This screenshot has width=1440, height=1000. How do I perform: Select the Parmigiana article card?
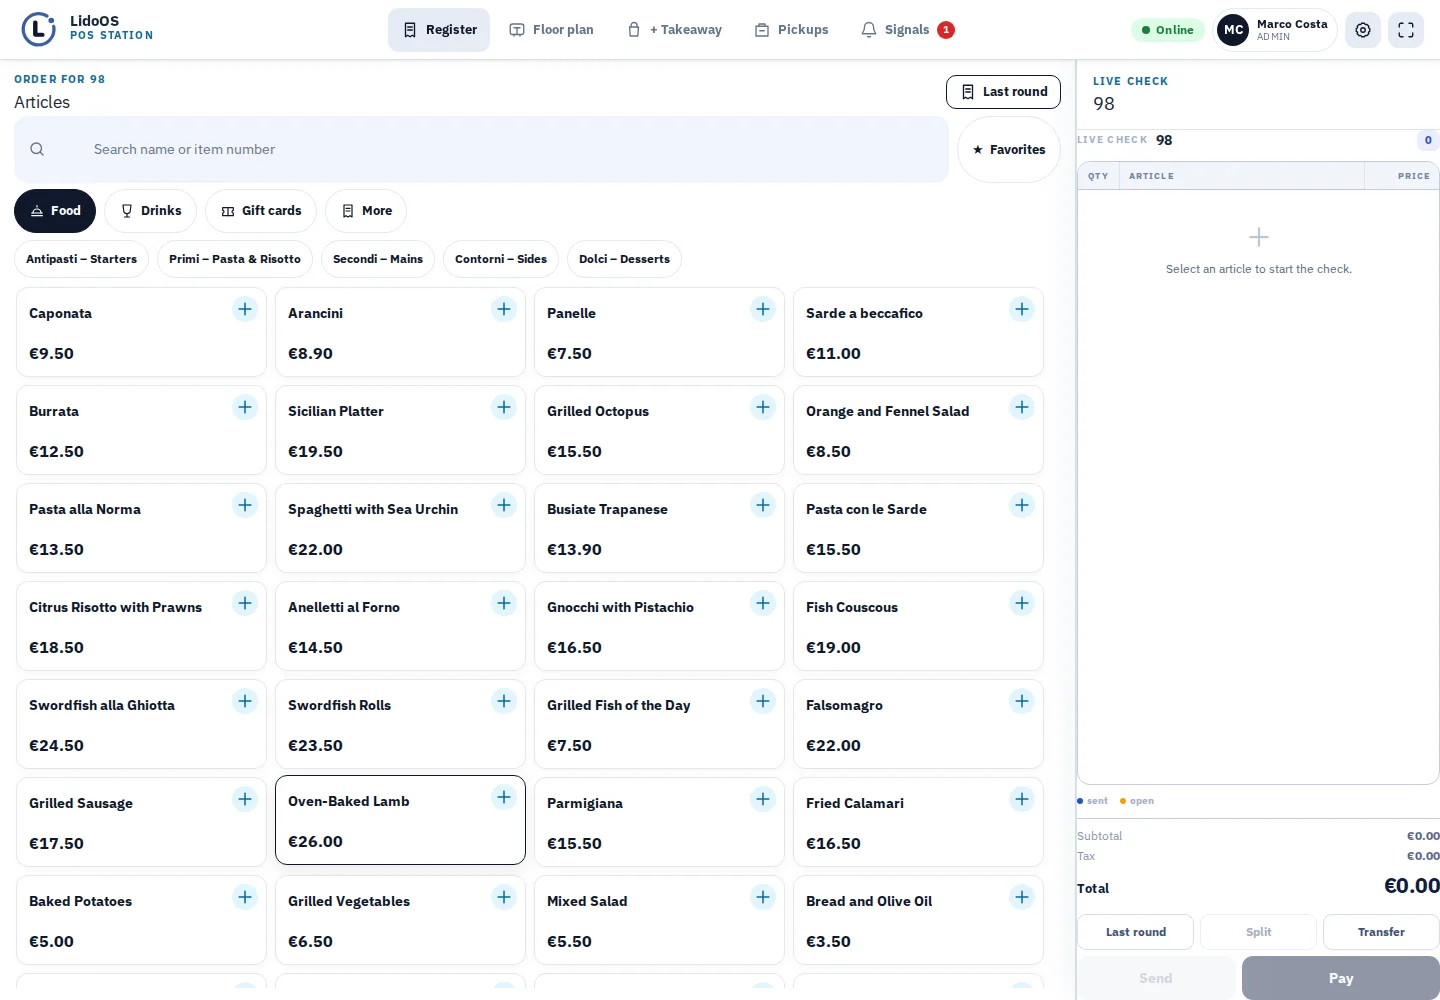point(659,822)
